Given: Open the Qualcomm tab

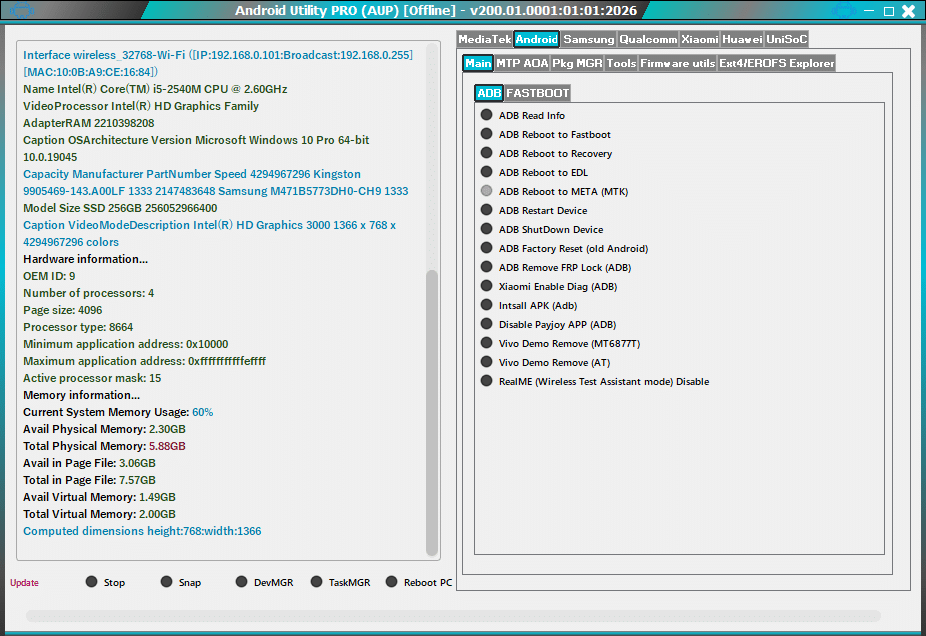Looking at the screenshot, I should (x=648, y=40).
